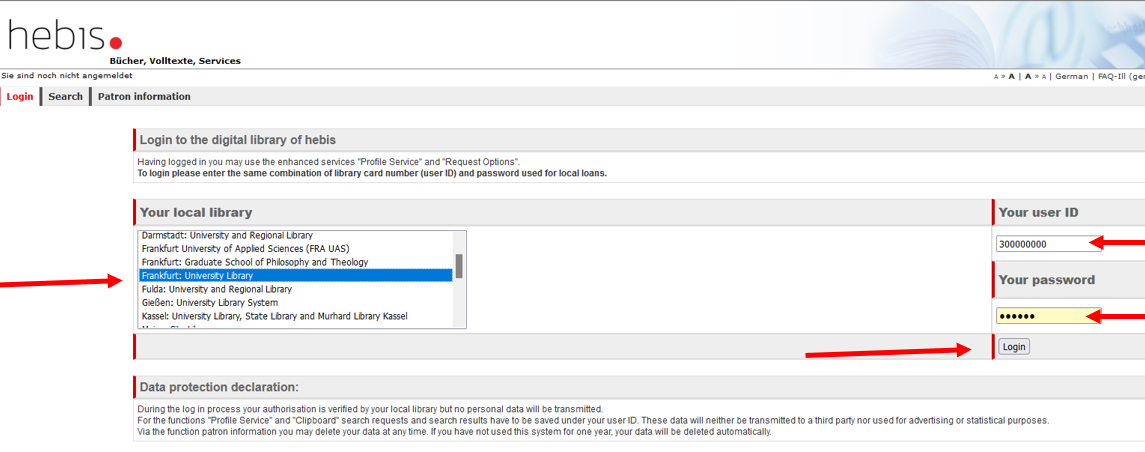1145x452 pixels.
Task: Focus the user ID input field
Action: point(1049,244)
